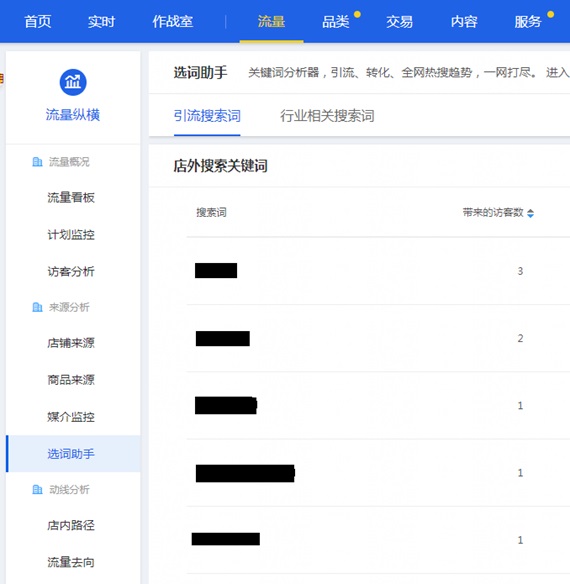
Task: Open 流量去向 in the sidebar
Action: click(71, 562)
